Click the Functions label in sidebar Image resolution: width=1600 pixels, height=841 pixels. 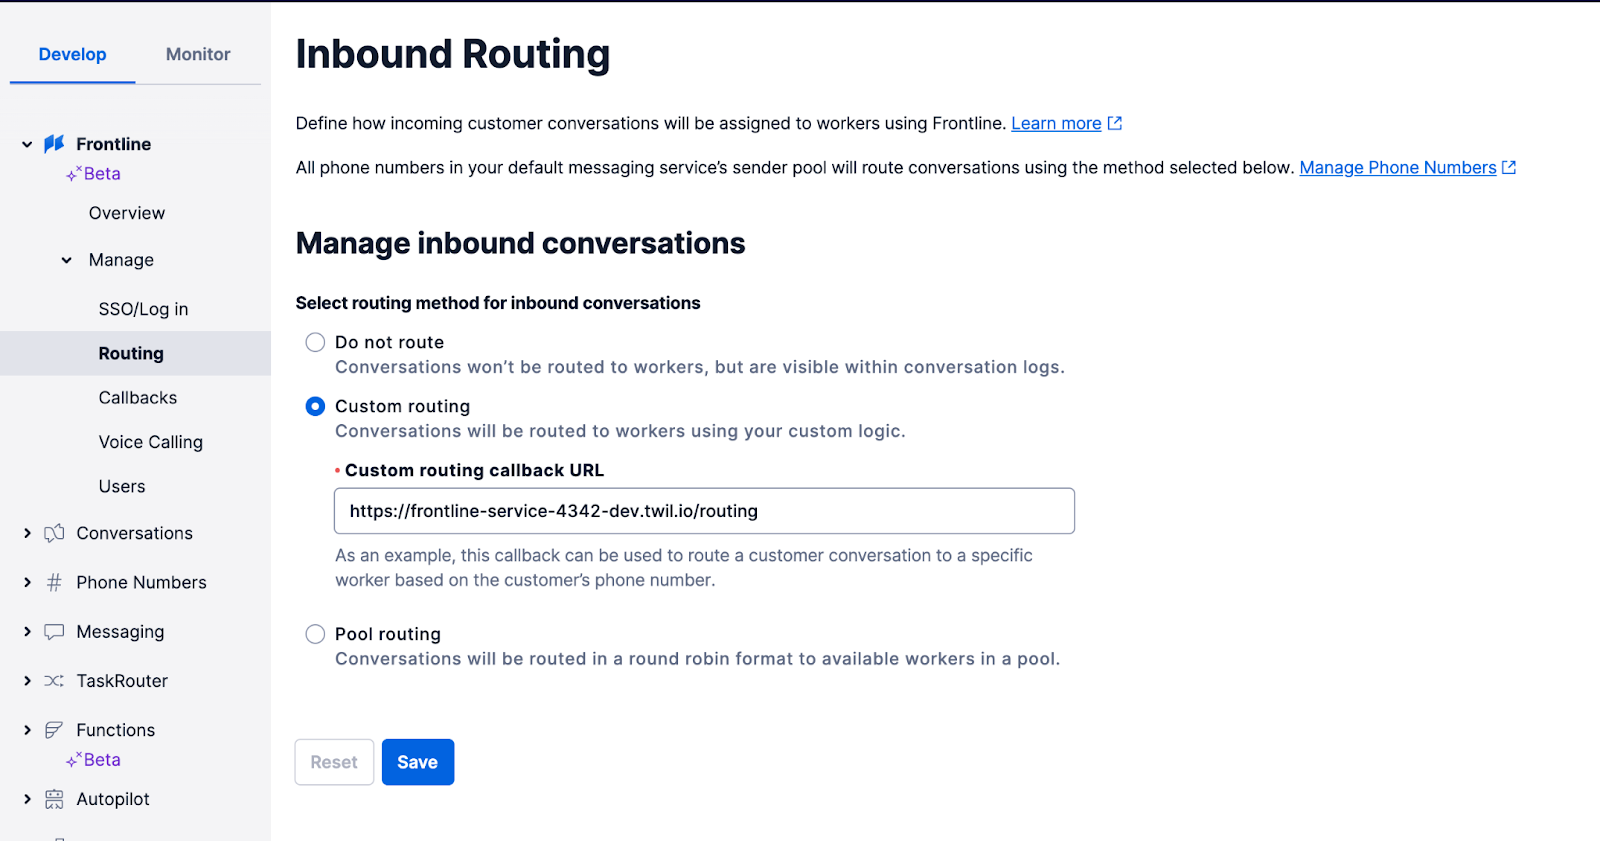pyautogui.click(x=116, y=730)
